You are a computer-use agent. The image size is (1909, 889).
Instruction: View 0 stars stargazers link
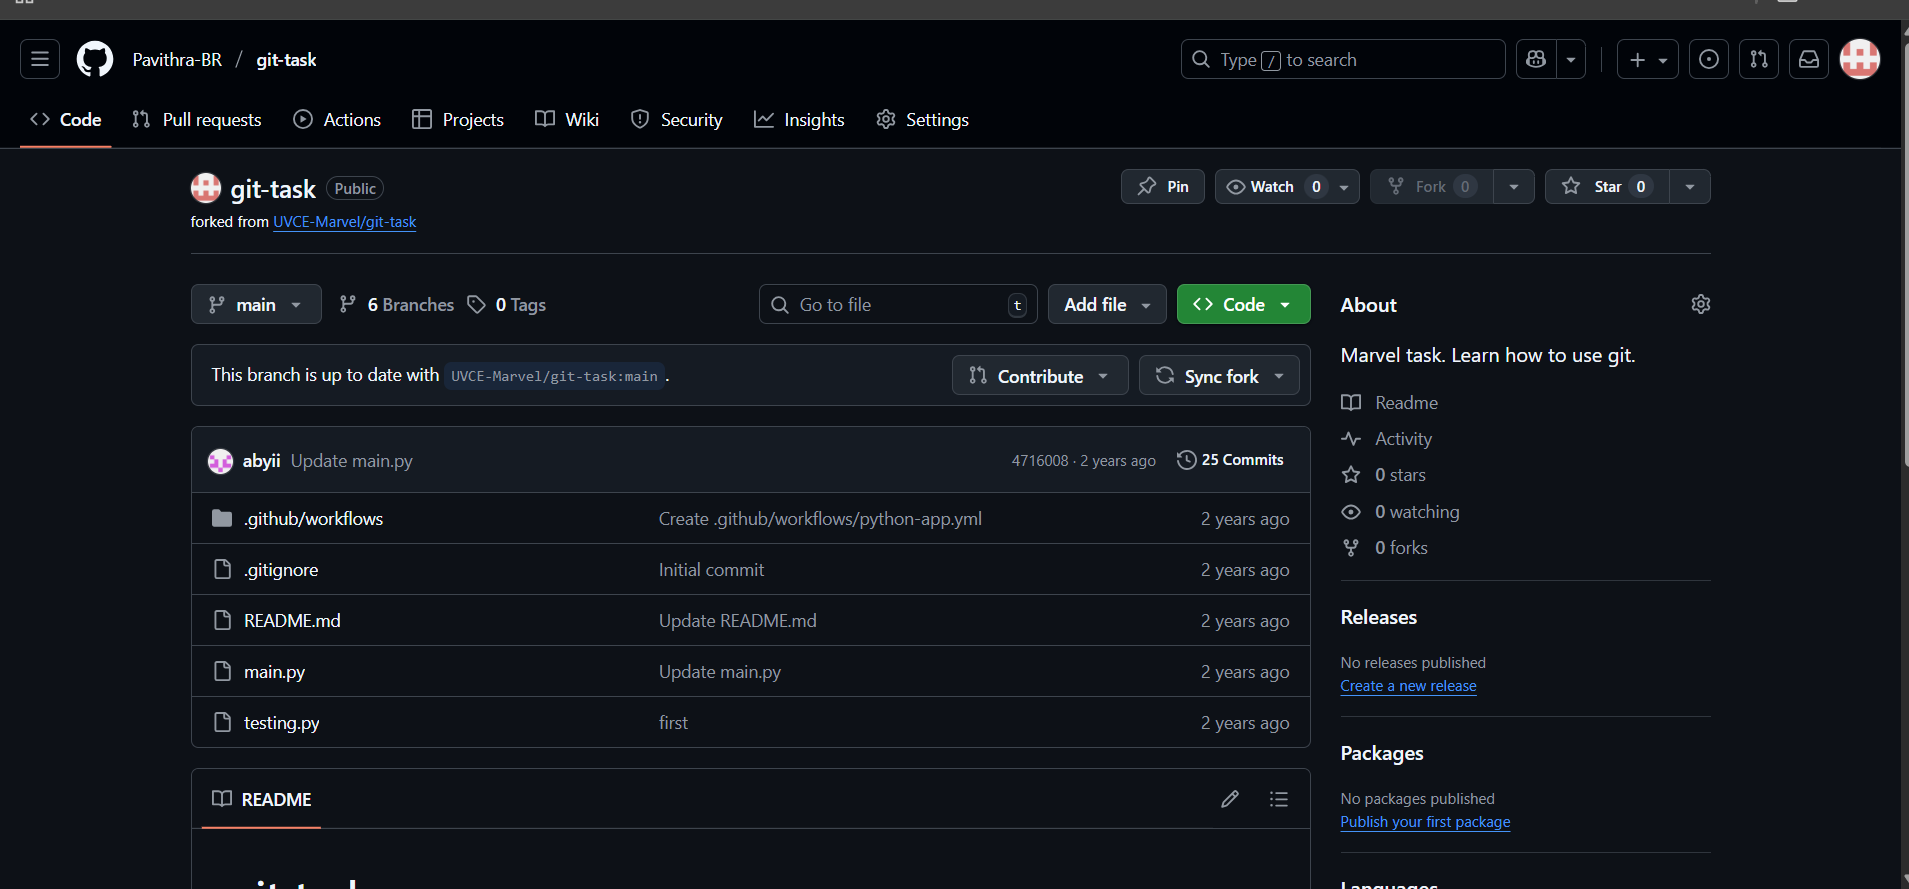[x=1383, y=475]
